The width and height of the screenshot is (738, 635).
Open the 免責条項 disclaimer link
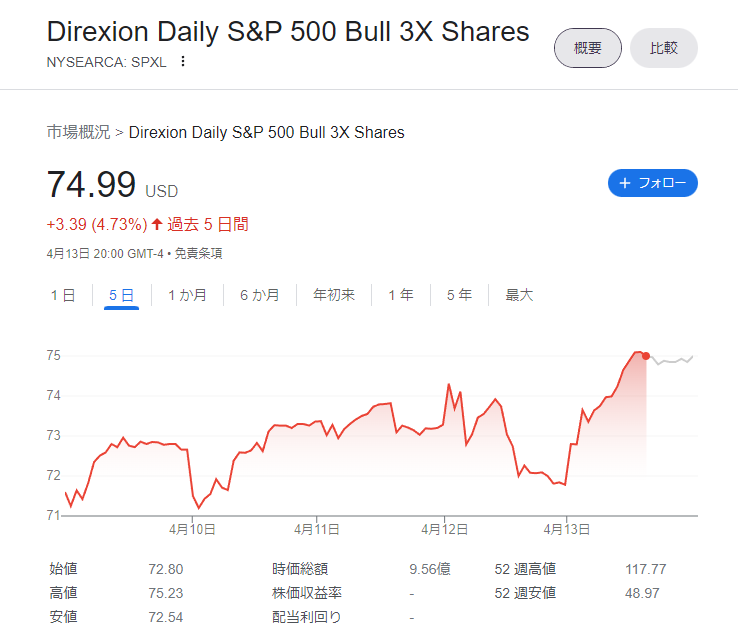pos(198,254)
